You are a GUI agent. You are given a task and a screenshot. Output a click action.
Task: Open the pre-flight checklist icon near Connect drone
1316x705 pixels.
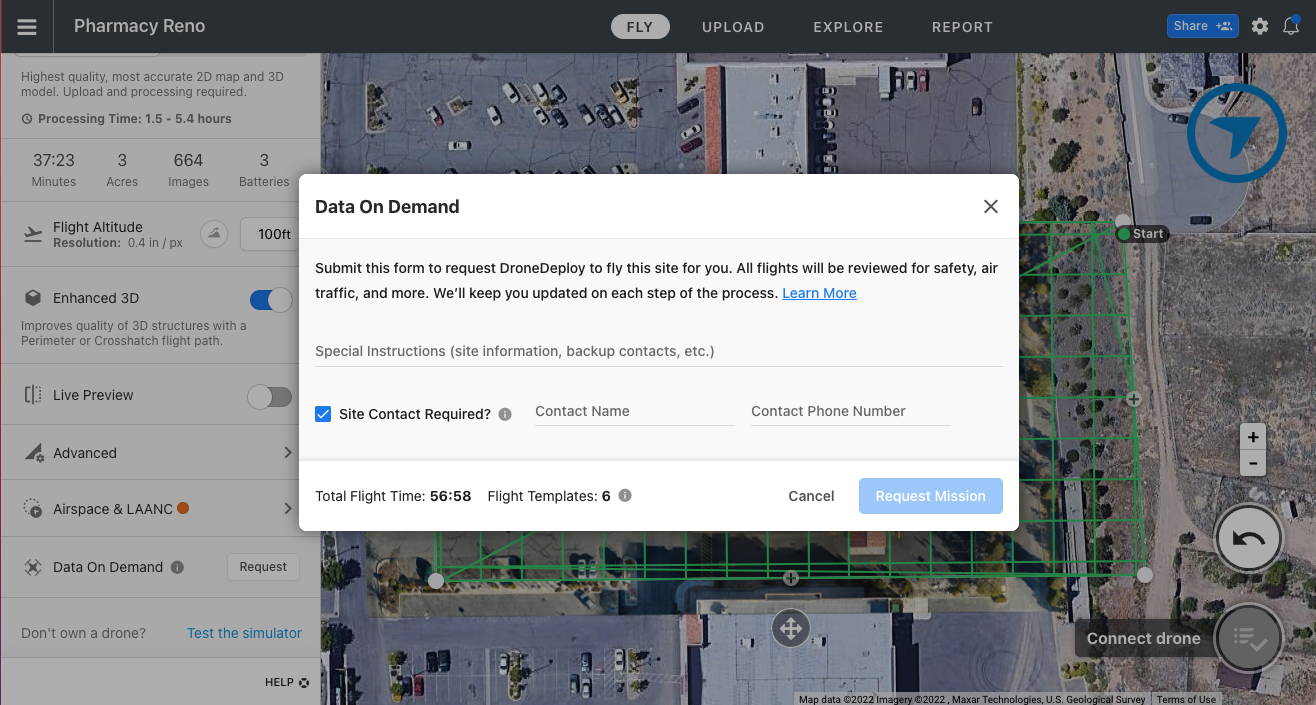coord(1249,638)
